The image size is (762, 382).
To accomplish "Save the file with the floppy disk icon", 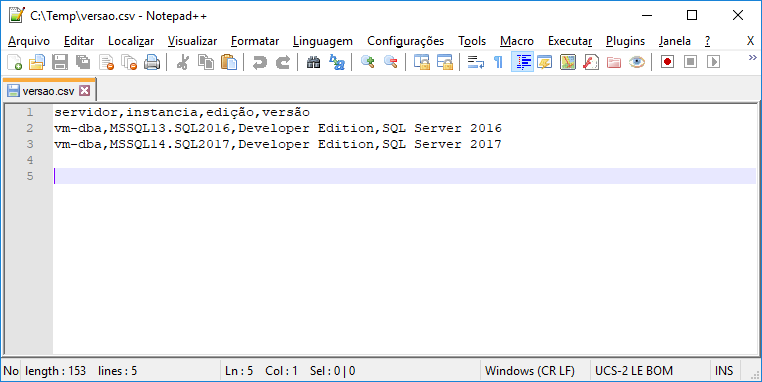I will [x=60, y=62].
